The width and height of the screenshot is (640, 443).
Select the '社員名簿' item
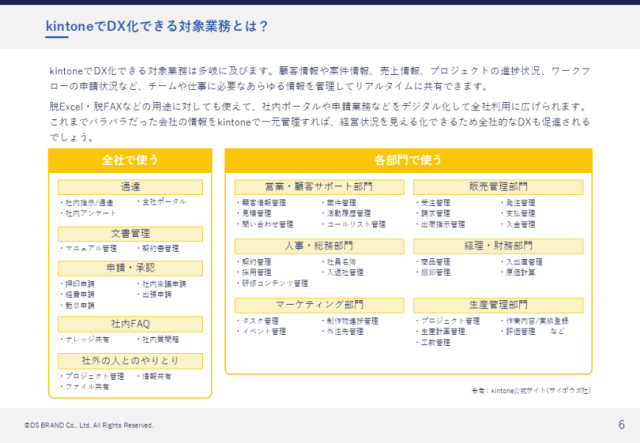[341, 262]
